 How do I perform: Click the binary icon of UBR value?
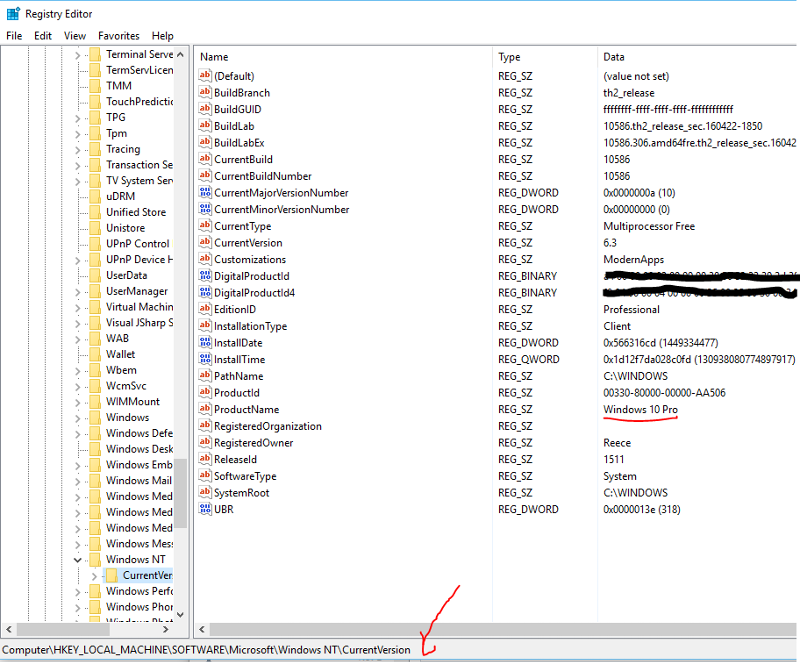pos(205,509)
